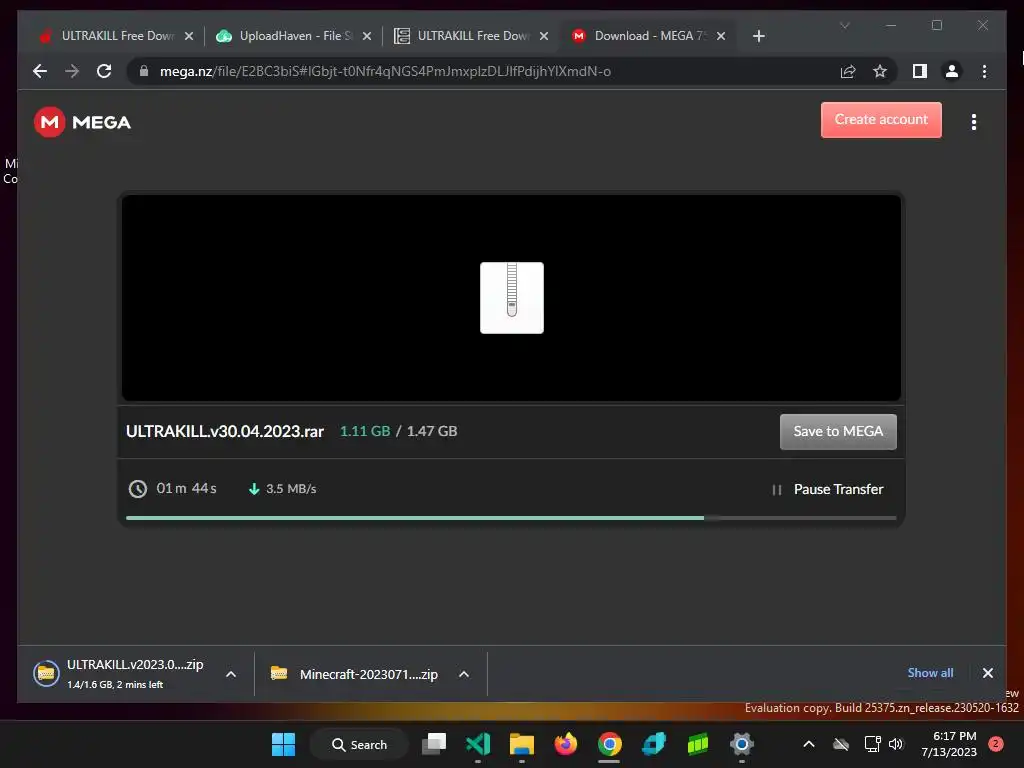The height and width of the screenshot is (768, 1024).
Task: Open Chrome profile menu
Action: 952,71
